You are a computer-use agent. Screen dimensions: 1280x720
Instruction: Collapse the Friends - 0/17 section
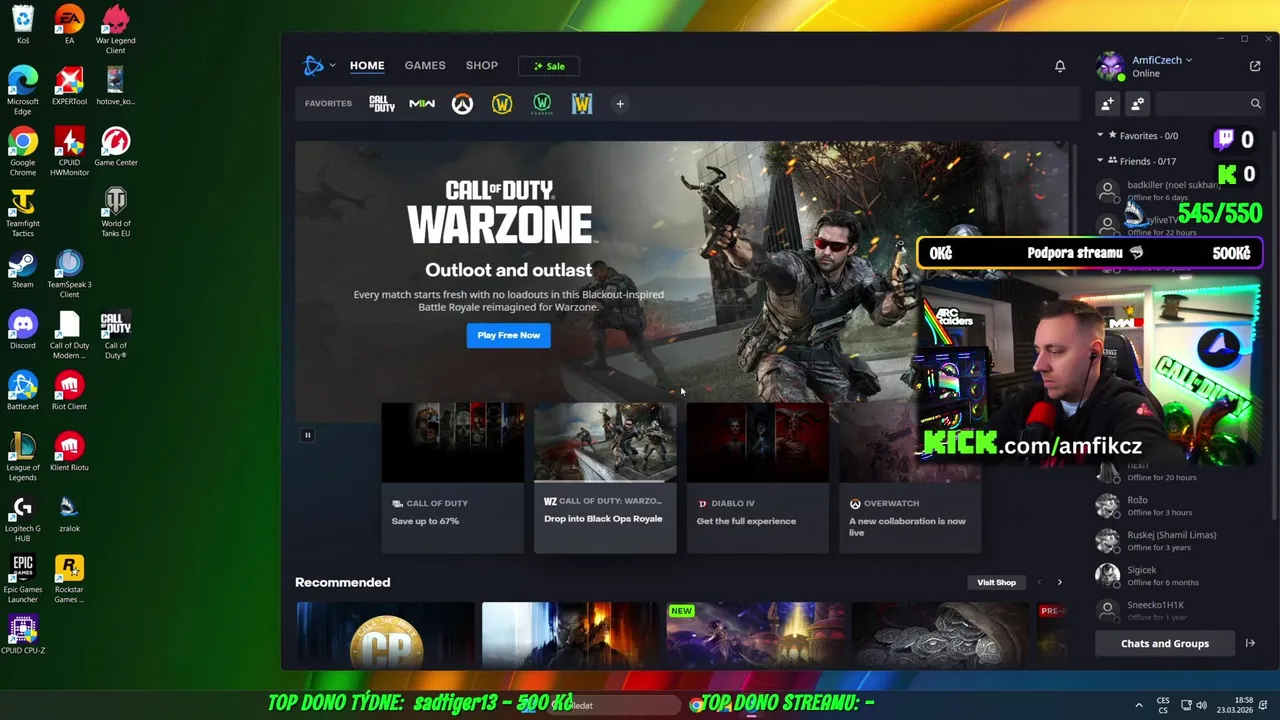[x=1100, y=160]
